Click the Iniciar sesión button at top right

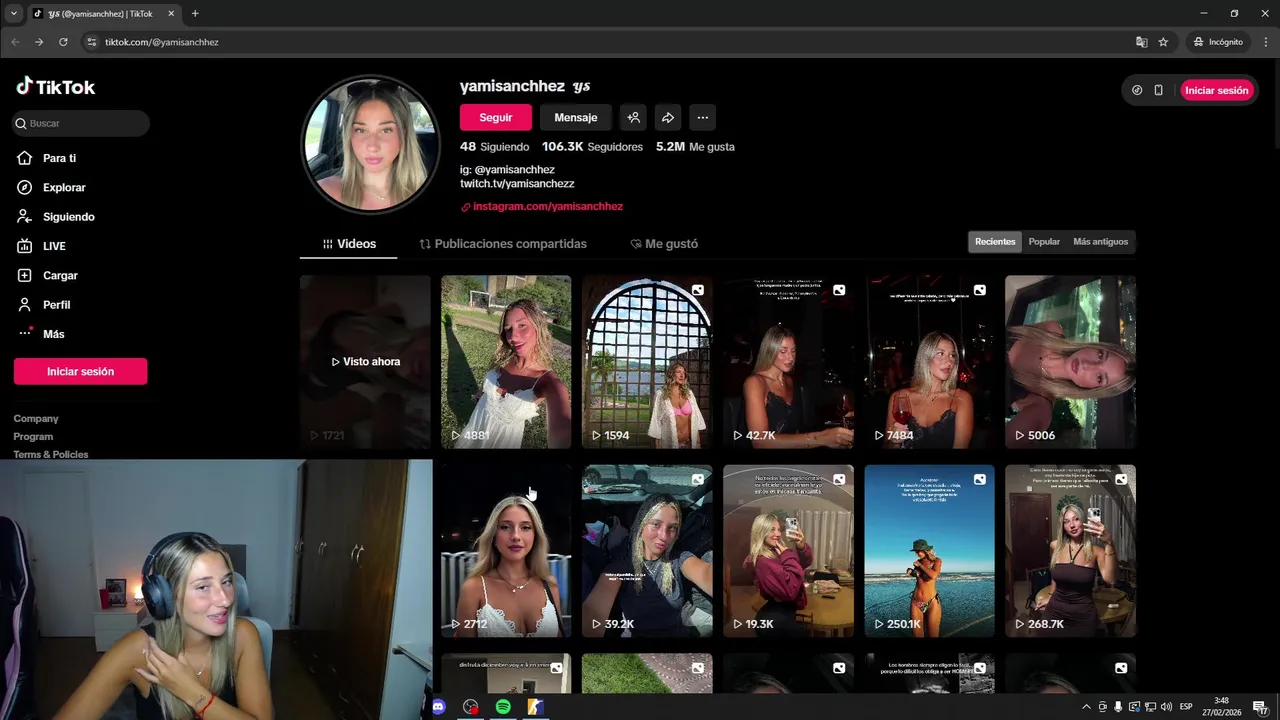point(1217,90)
